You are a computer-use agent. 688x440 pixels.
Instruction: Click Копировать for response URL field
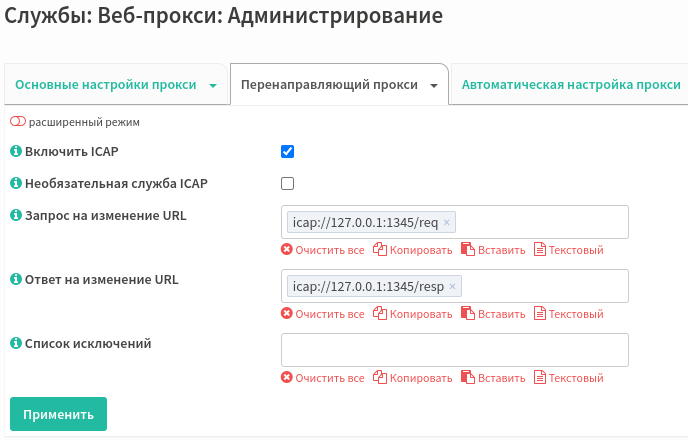(x=421, y=314)
